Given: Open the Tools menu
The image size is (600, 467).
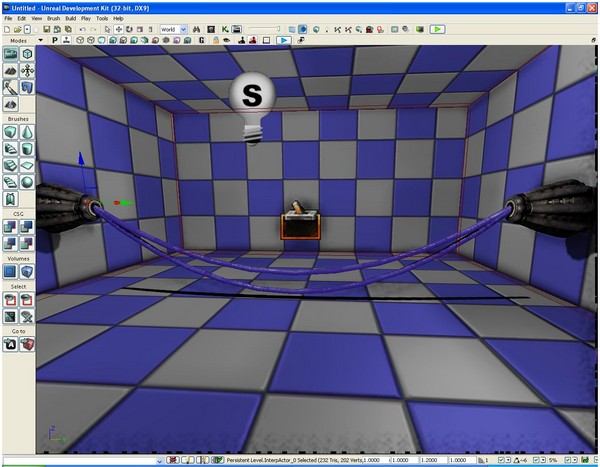Looking at the screenshot, I should pyautogui.click(x=102, y=18).
